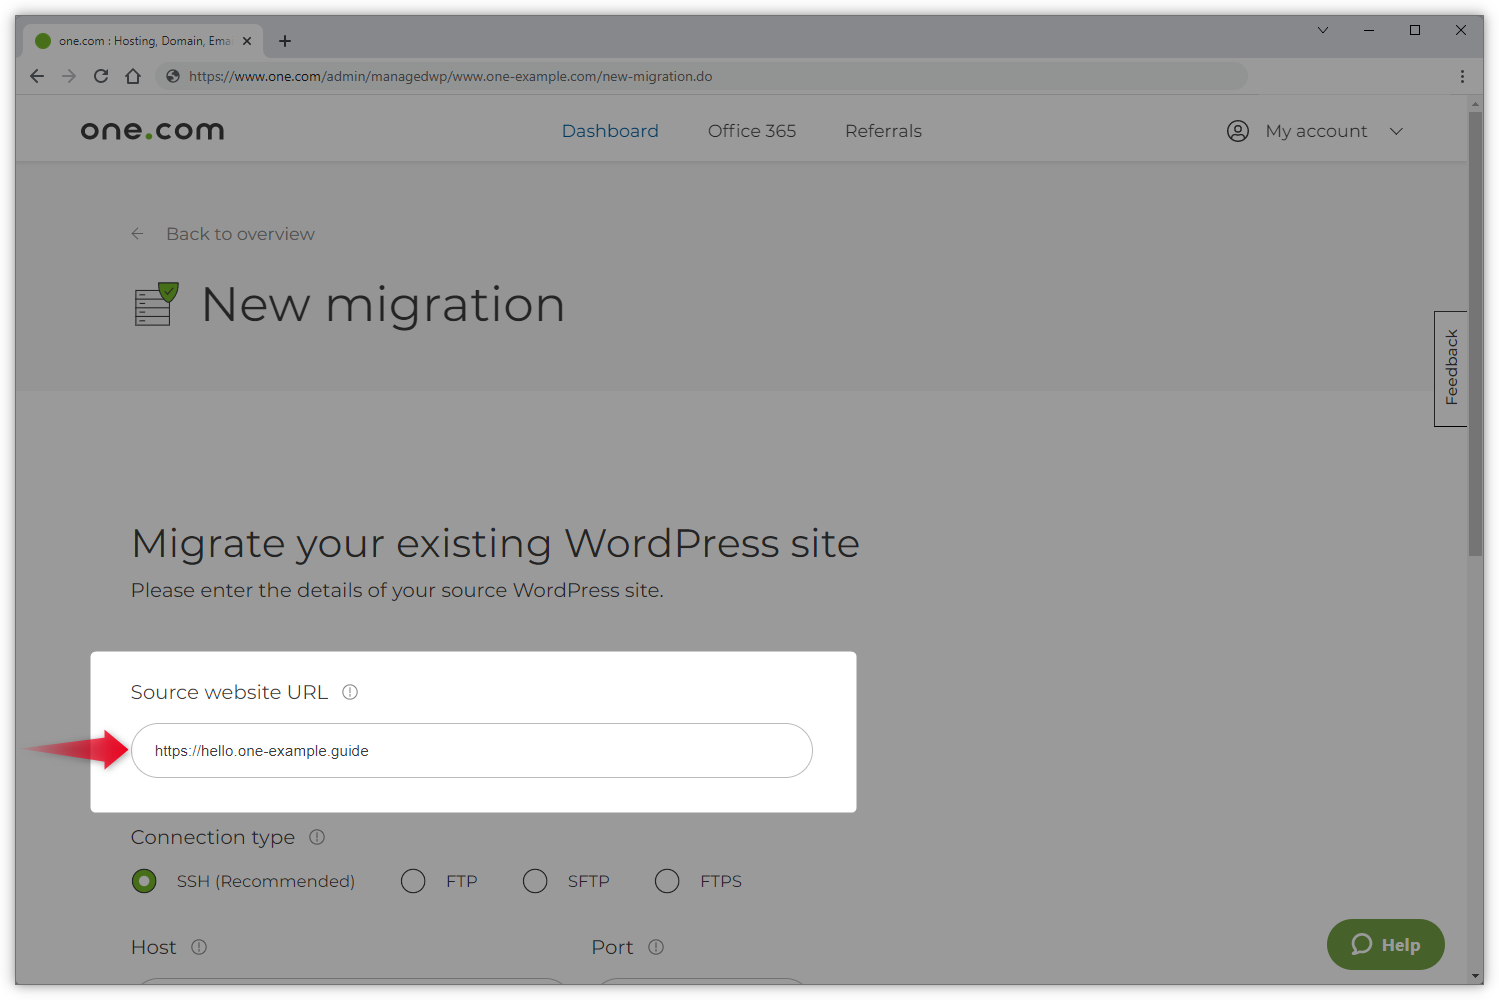Select the FTP radio button
The height and width of the screenshot is (1000, 1499).
tap(413, 881)
